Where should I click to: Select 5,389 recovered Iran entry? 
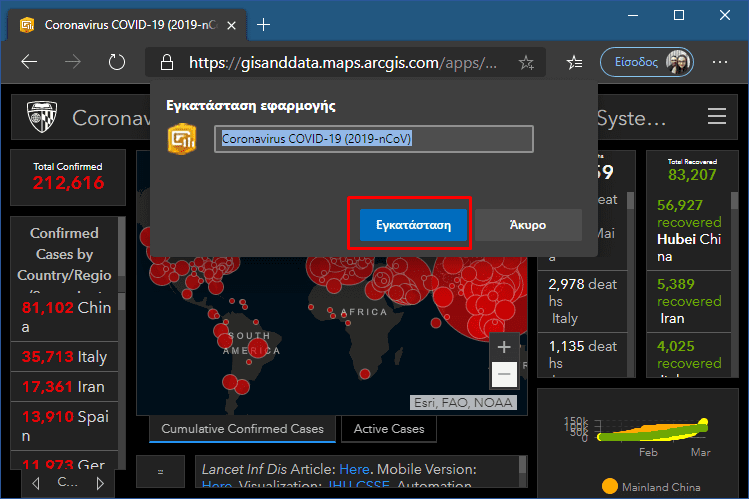coord(689,301)
